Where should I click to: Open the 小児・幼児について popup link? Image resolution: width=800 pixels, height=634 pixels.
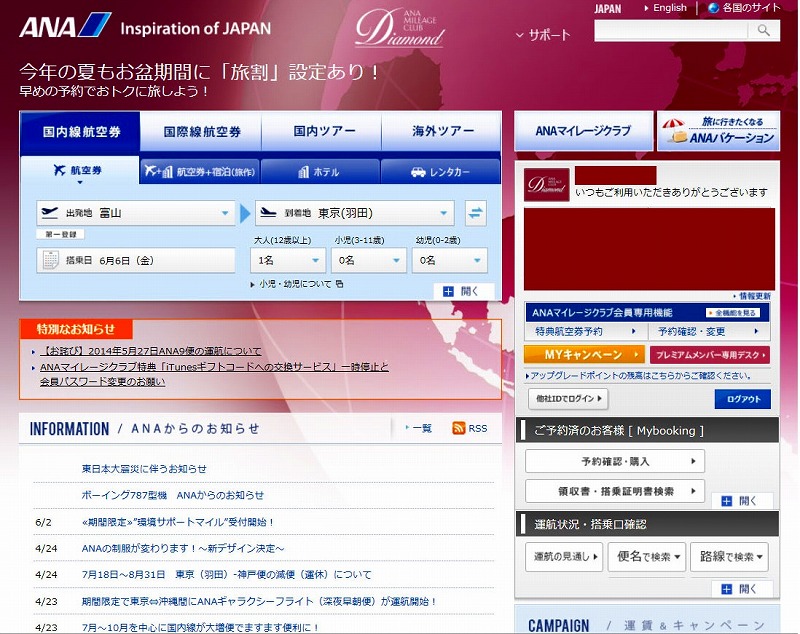coord(301,284)
